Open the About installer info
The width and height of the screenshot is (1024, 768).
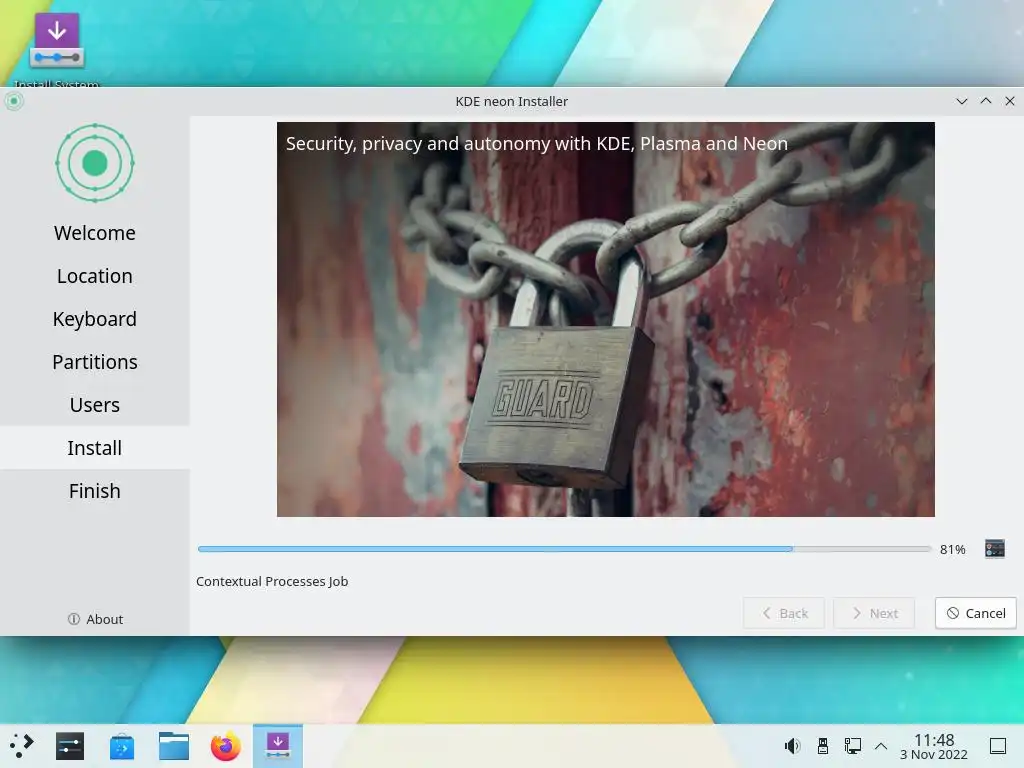[x=95, y=619]
